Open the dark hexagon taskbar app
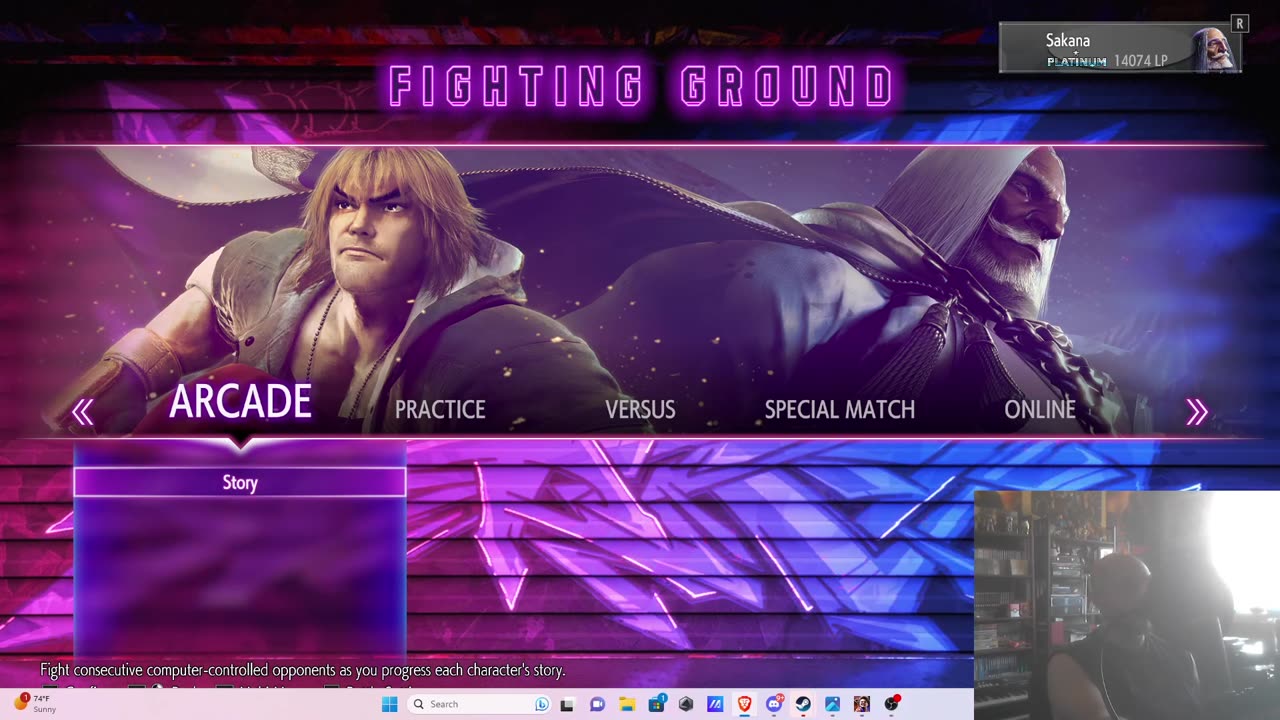 click(x=686, y=704)
